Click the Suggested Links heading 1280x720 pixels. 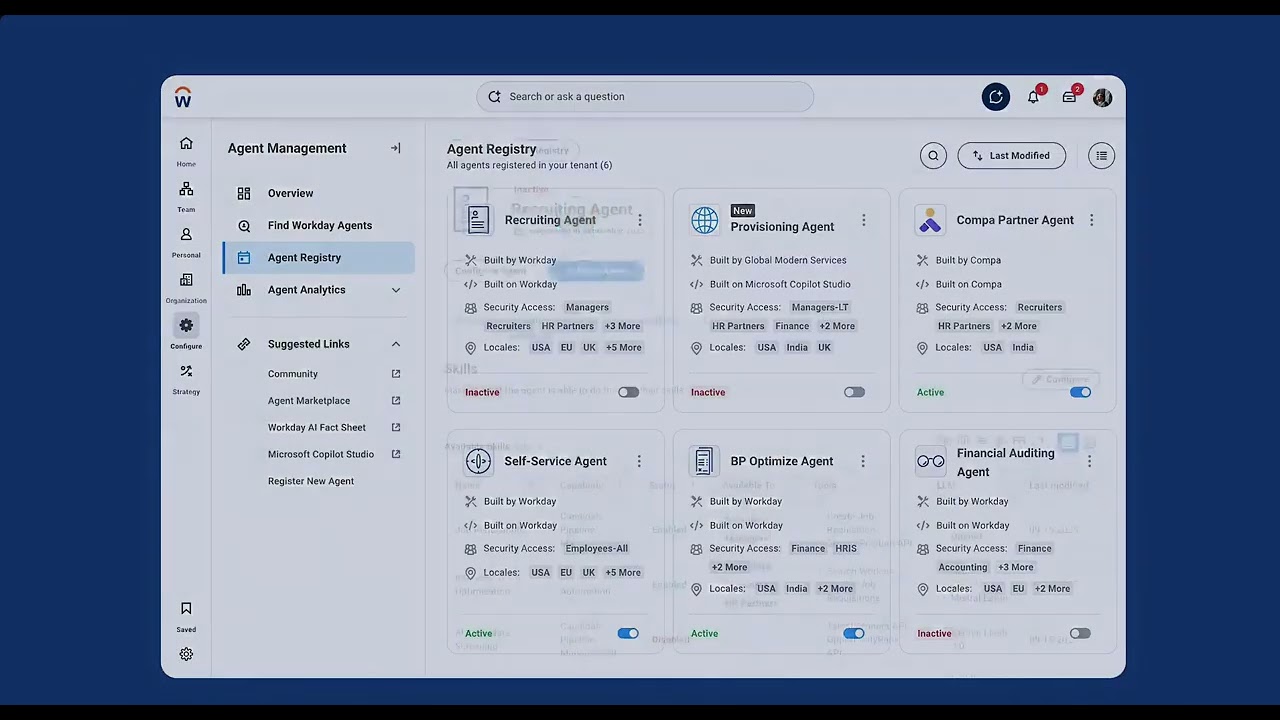[x=309, y=344]
